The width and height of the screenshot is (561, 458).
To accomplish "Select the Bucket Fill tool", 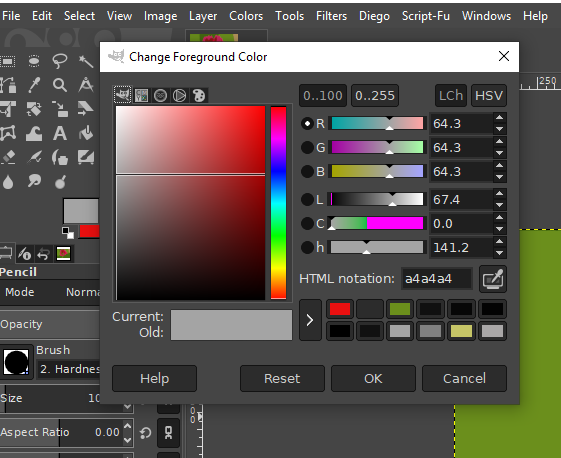I will 86,133.
